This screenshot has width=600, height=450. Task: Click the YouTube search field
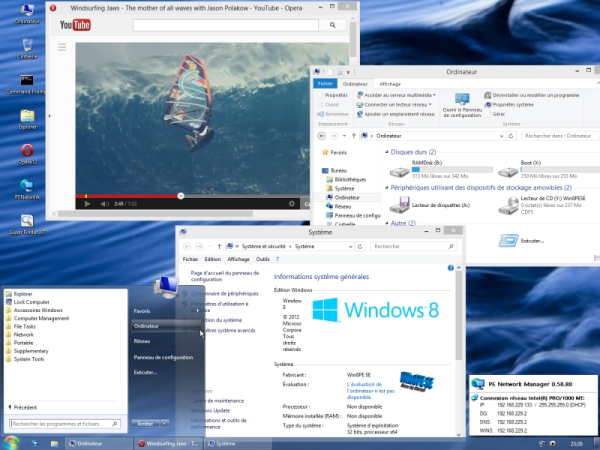(x=226, y=25)
